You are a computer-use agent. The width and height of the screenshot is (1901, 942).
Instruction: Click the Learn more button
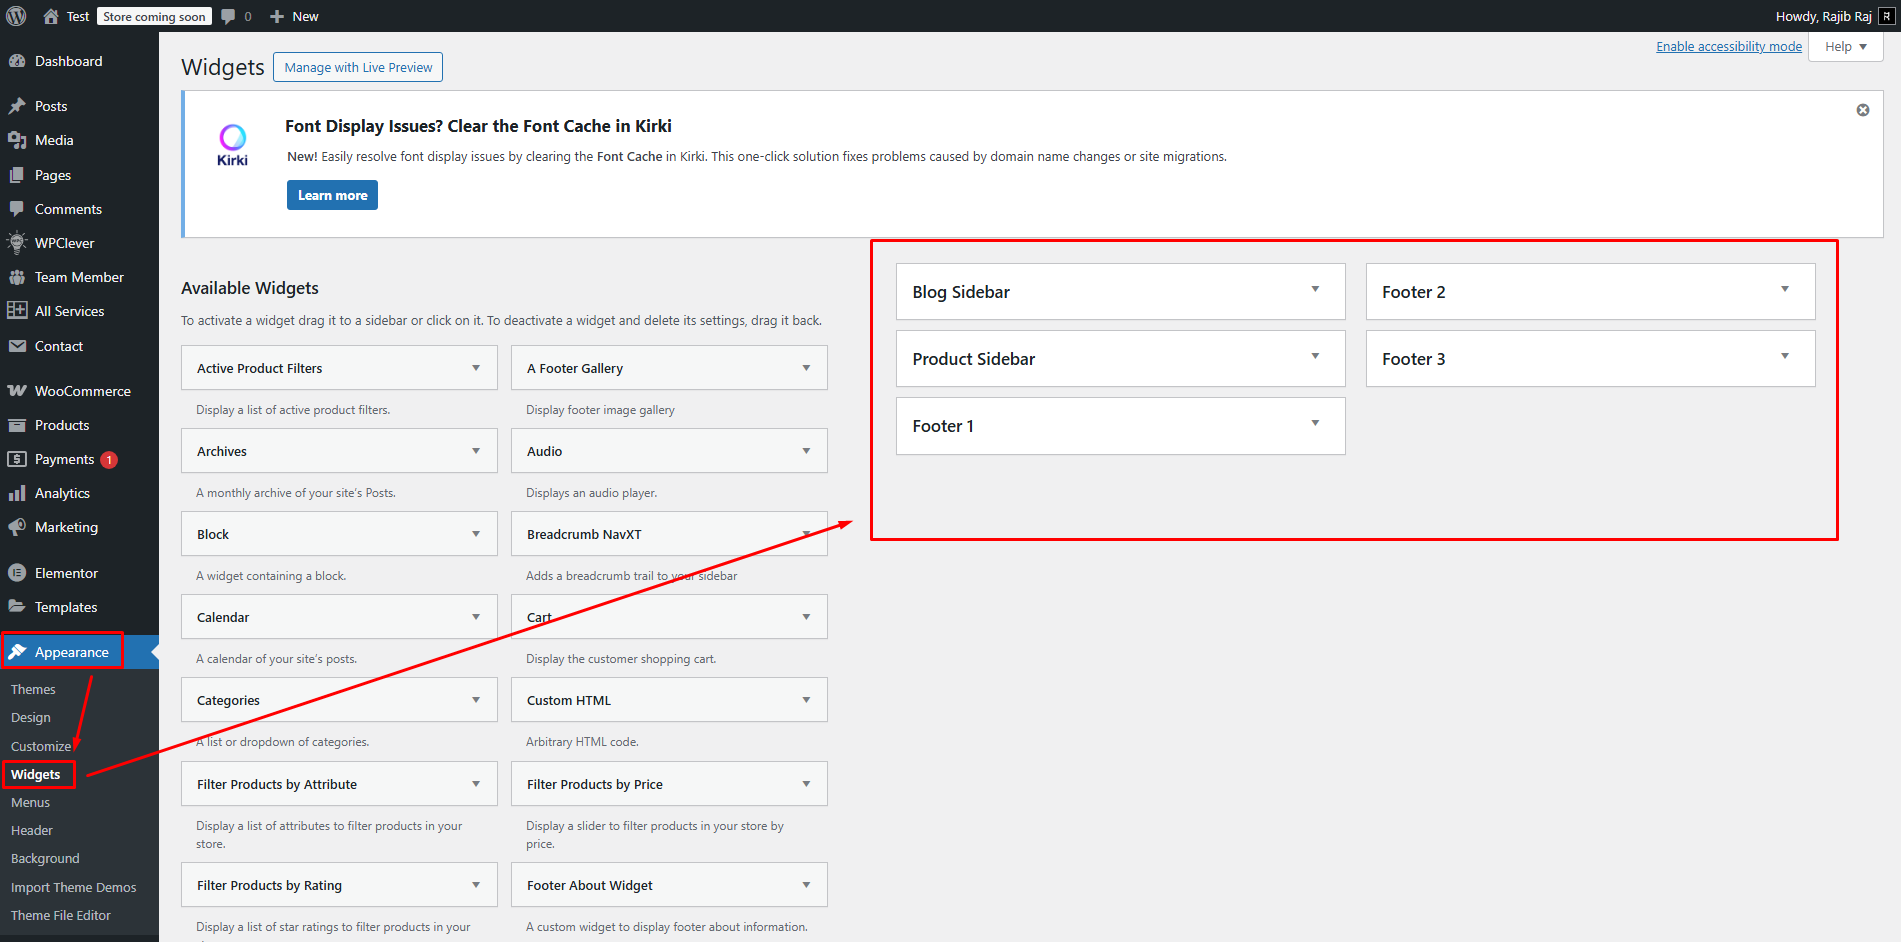click(x=332, y=195)
